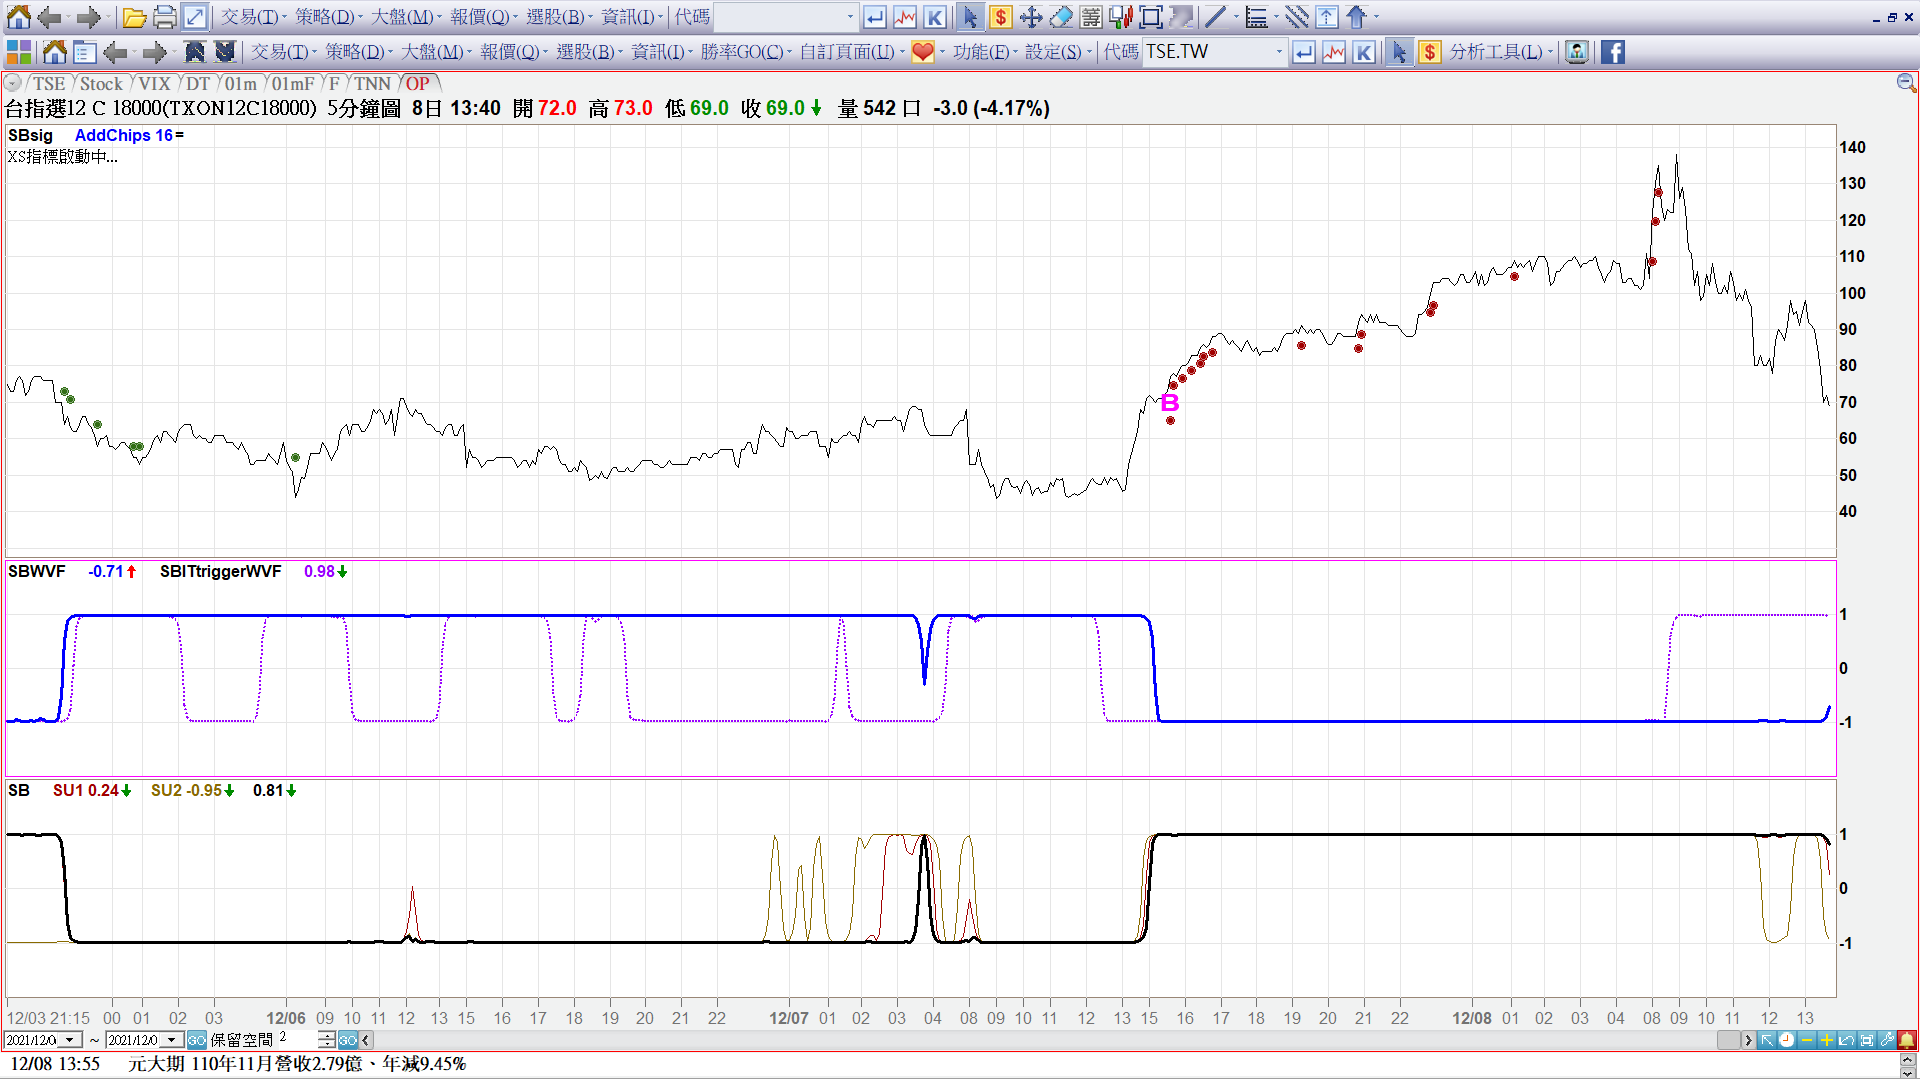Click the red heart favorites icon
Image resolution: width=1920 pixels, height=1080 pixels.
[922, 52]
